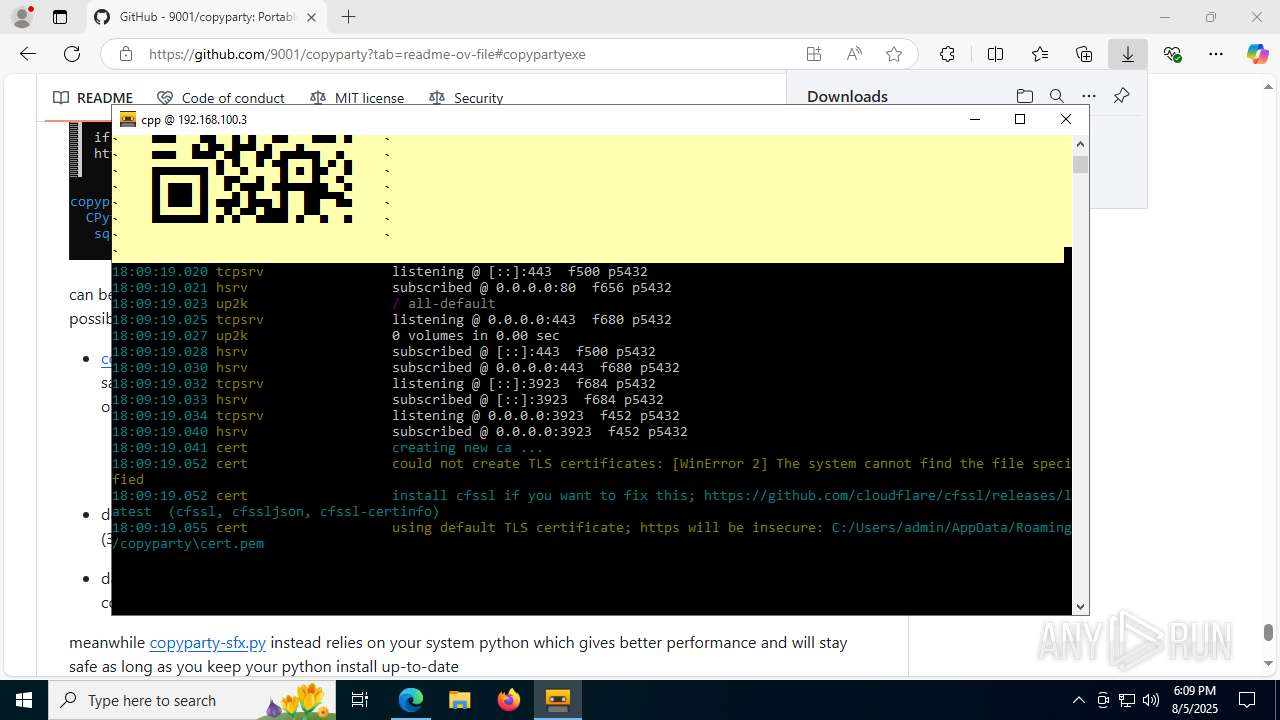Open the notification center icon
The image size is (1280, 720).
(x=1247, y=700)
